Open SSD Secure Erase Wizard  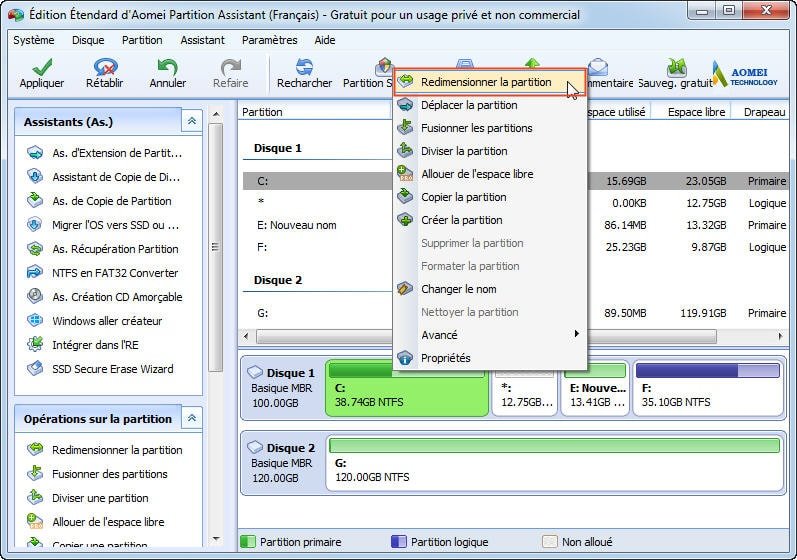coord(101,369)
